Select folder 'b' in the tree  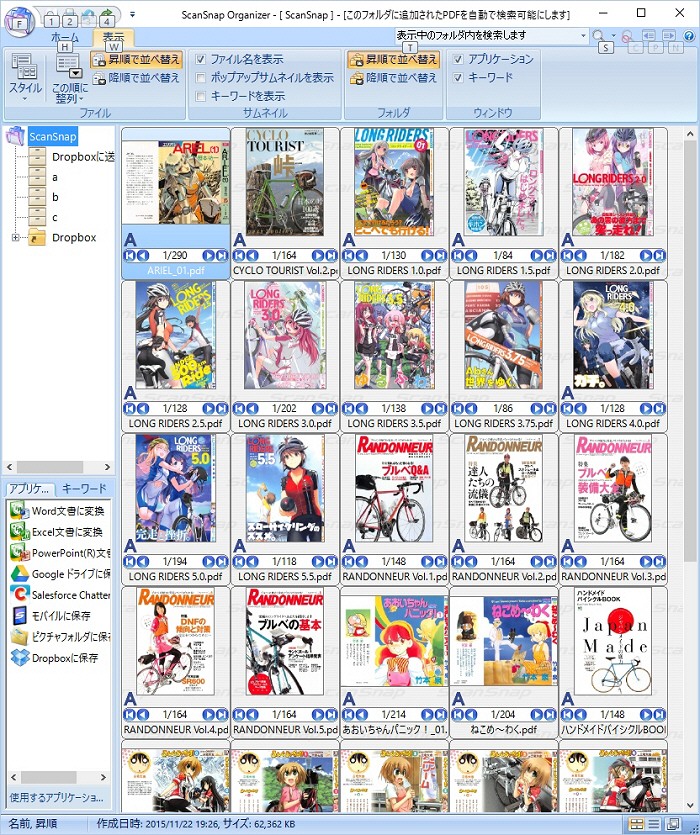pos(55,198)
